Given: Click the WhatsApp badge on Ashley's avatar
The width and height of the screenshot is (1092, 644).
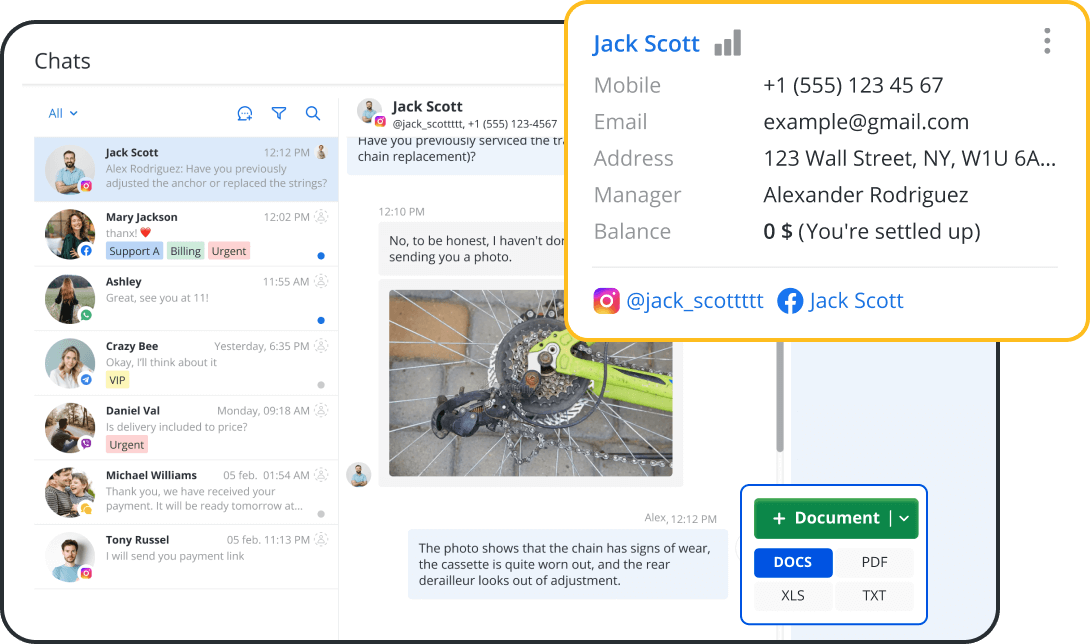Looking at the screenshot, I should [88, 315].
